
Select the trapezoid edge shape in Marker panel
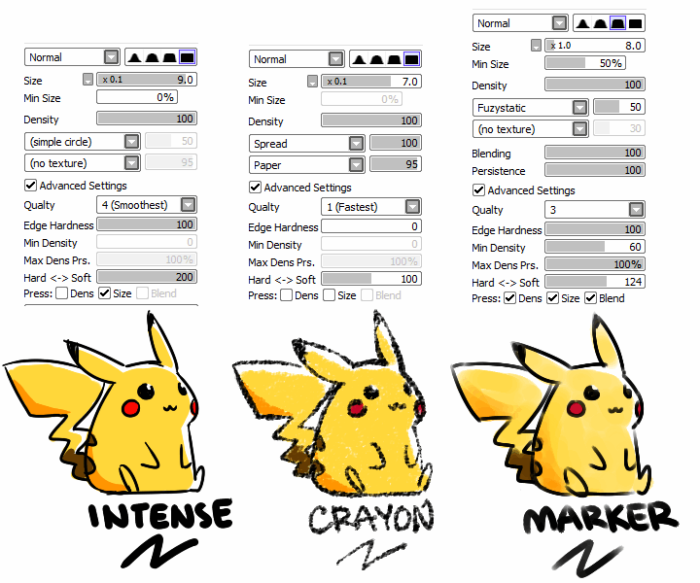click(x=618, y=23)
